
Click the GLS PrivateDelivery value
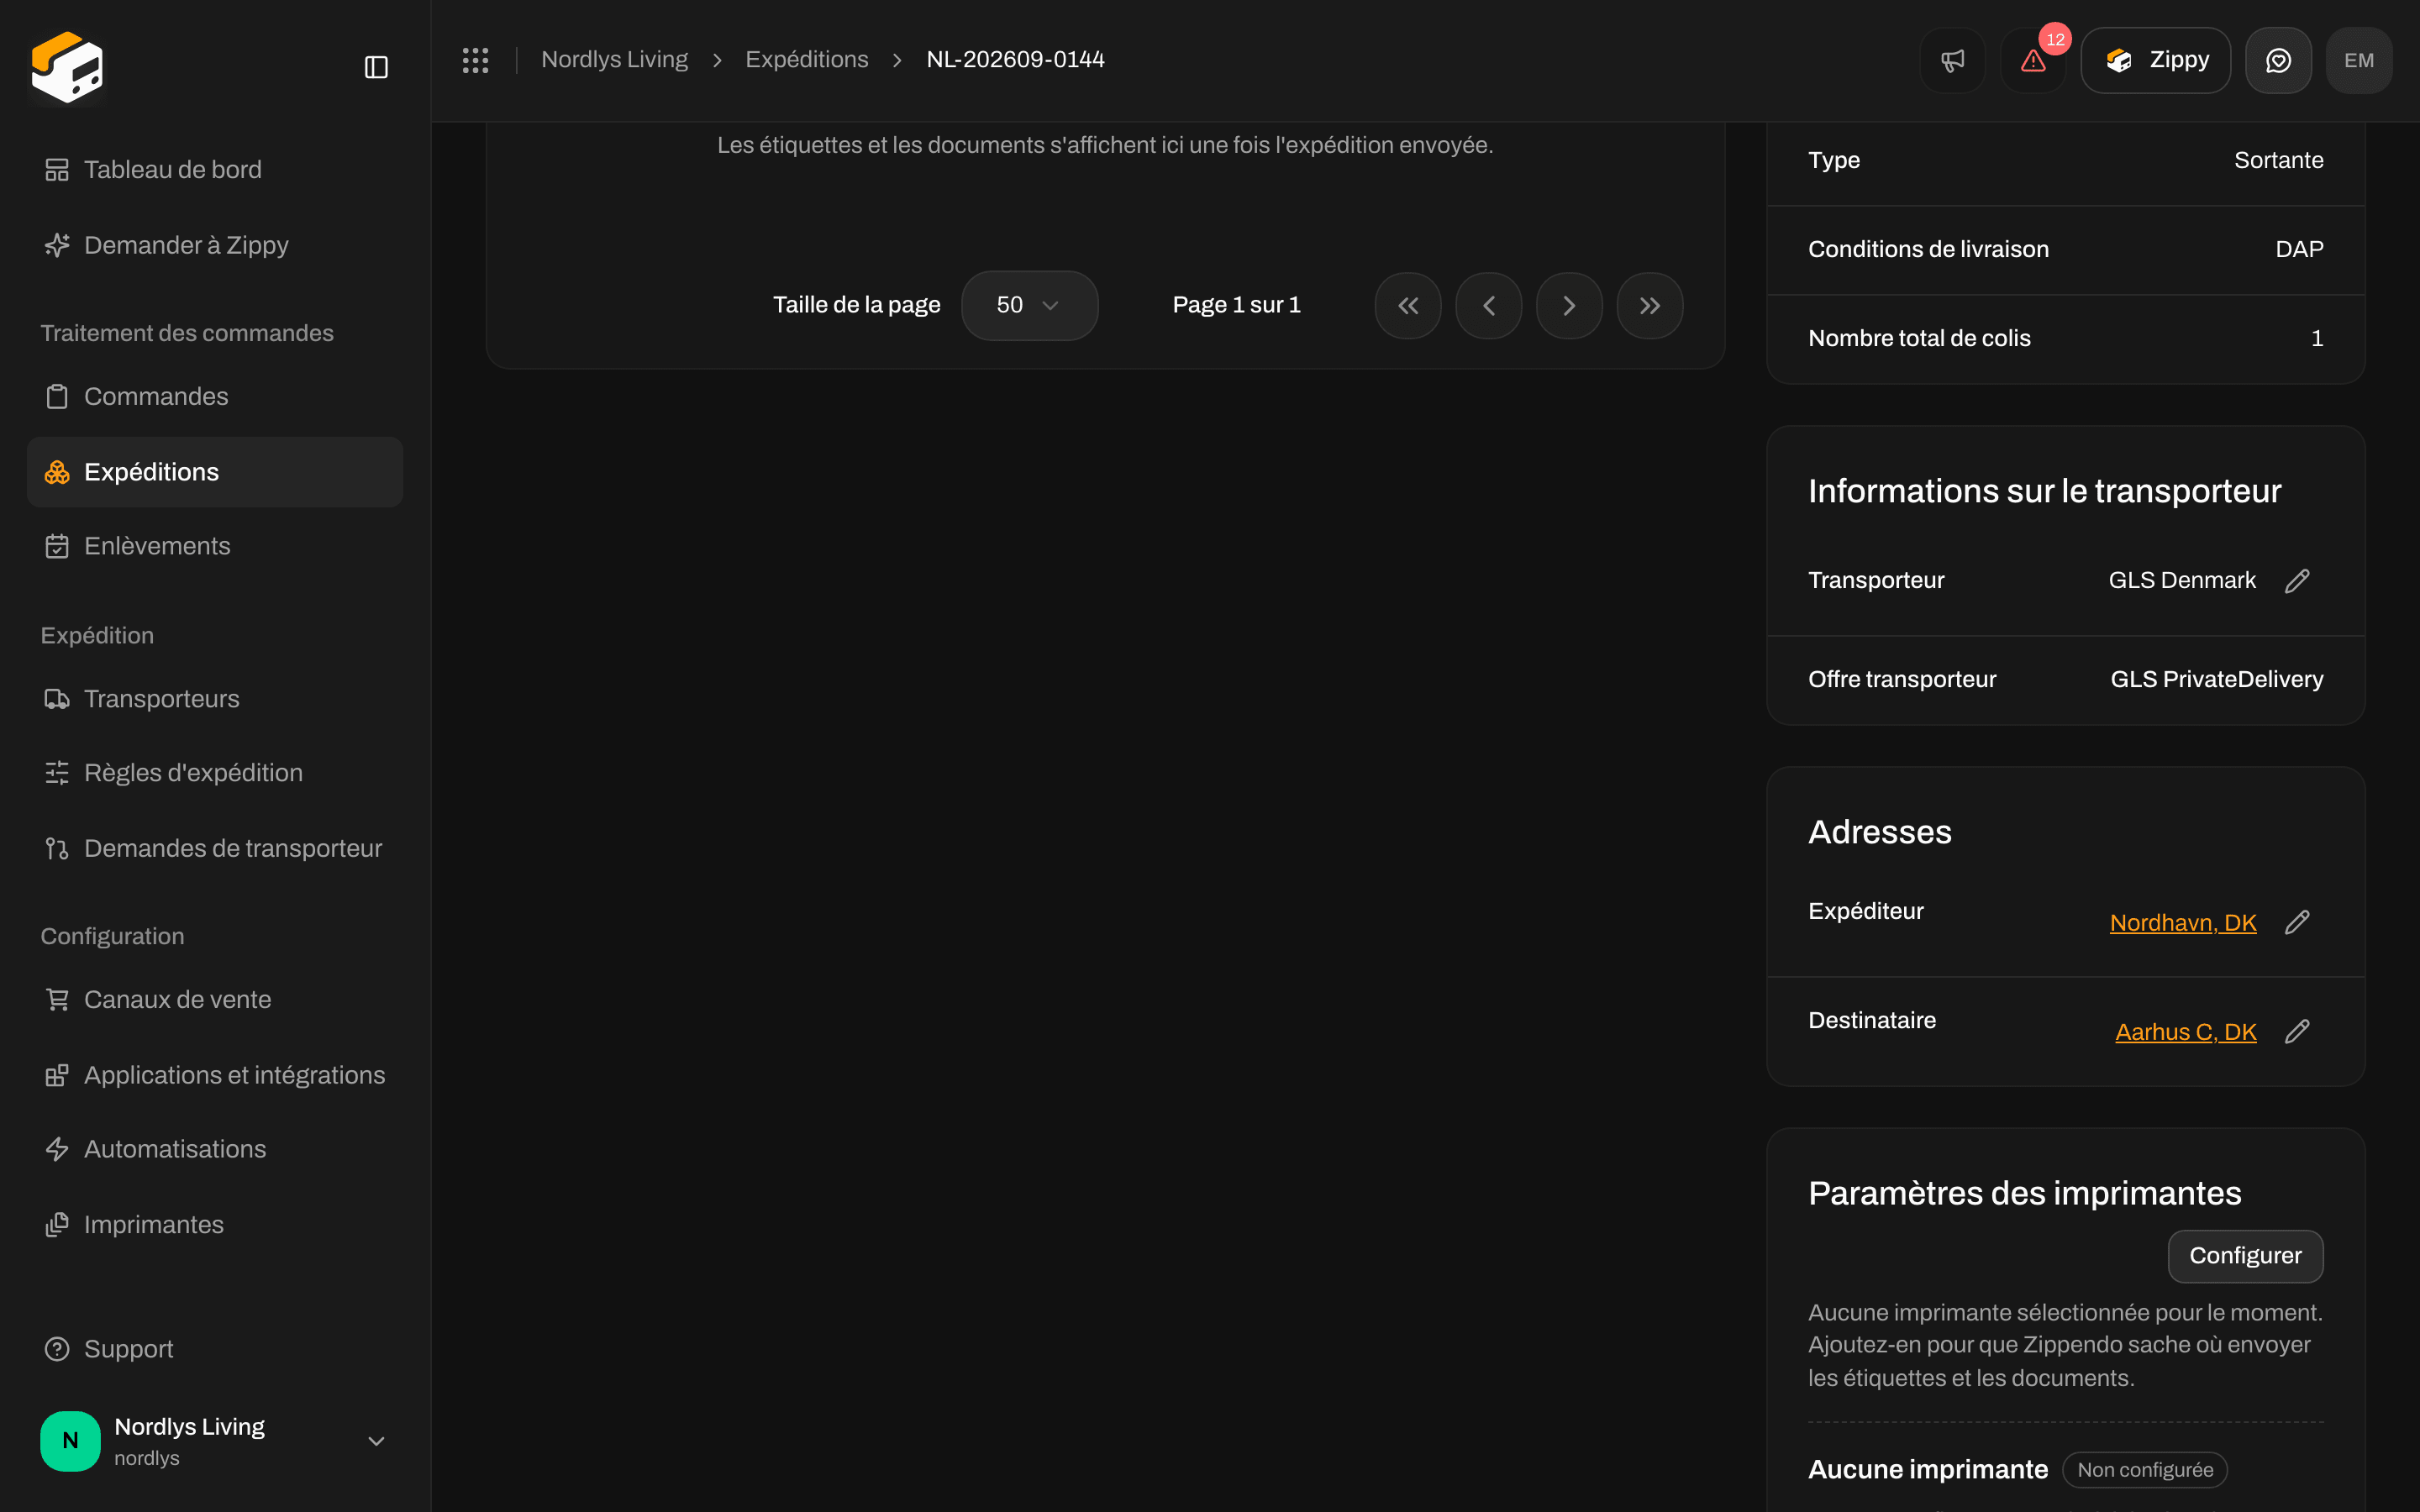click(x=2217, y=680)
